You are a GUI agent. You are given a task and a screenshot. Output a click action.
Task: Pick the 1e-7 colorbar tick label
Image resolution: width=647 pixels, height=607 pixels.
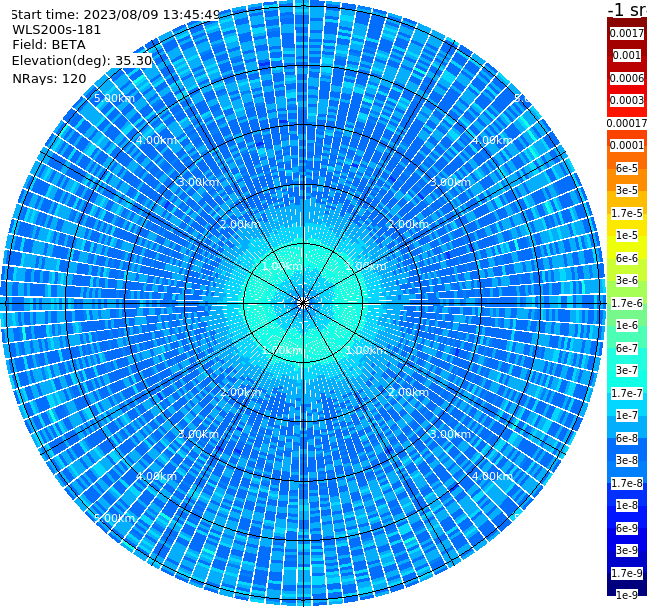point(627,415)
